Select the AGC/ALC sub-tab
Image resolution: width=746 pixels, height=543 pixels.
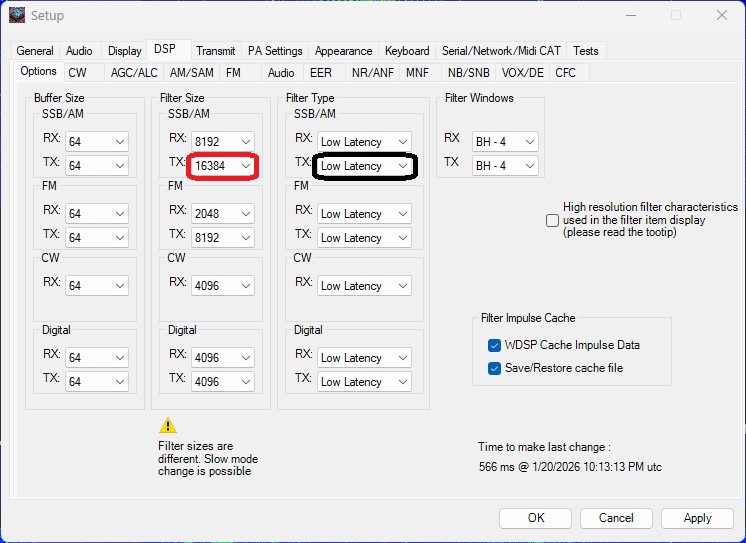pos(134,72)
